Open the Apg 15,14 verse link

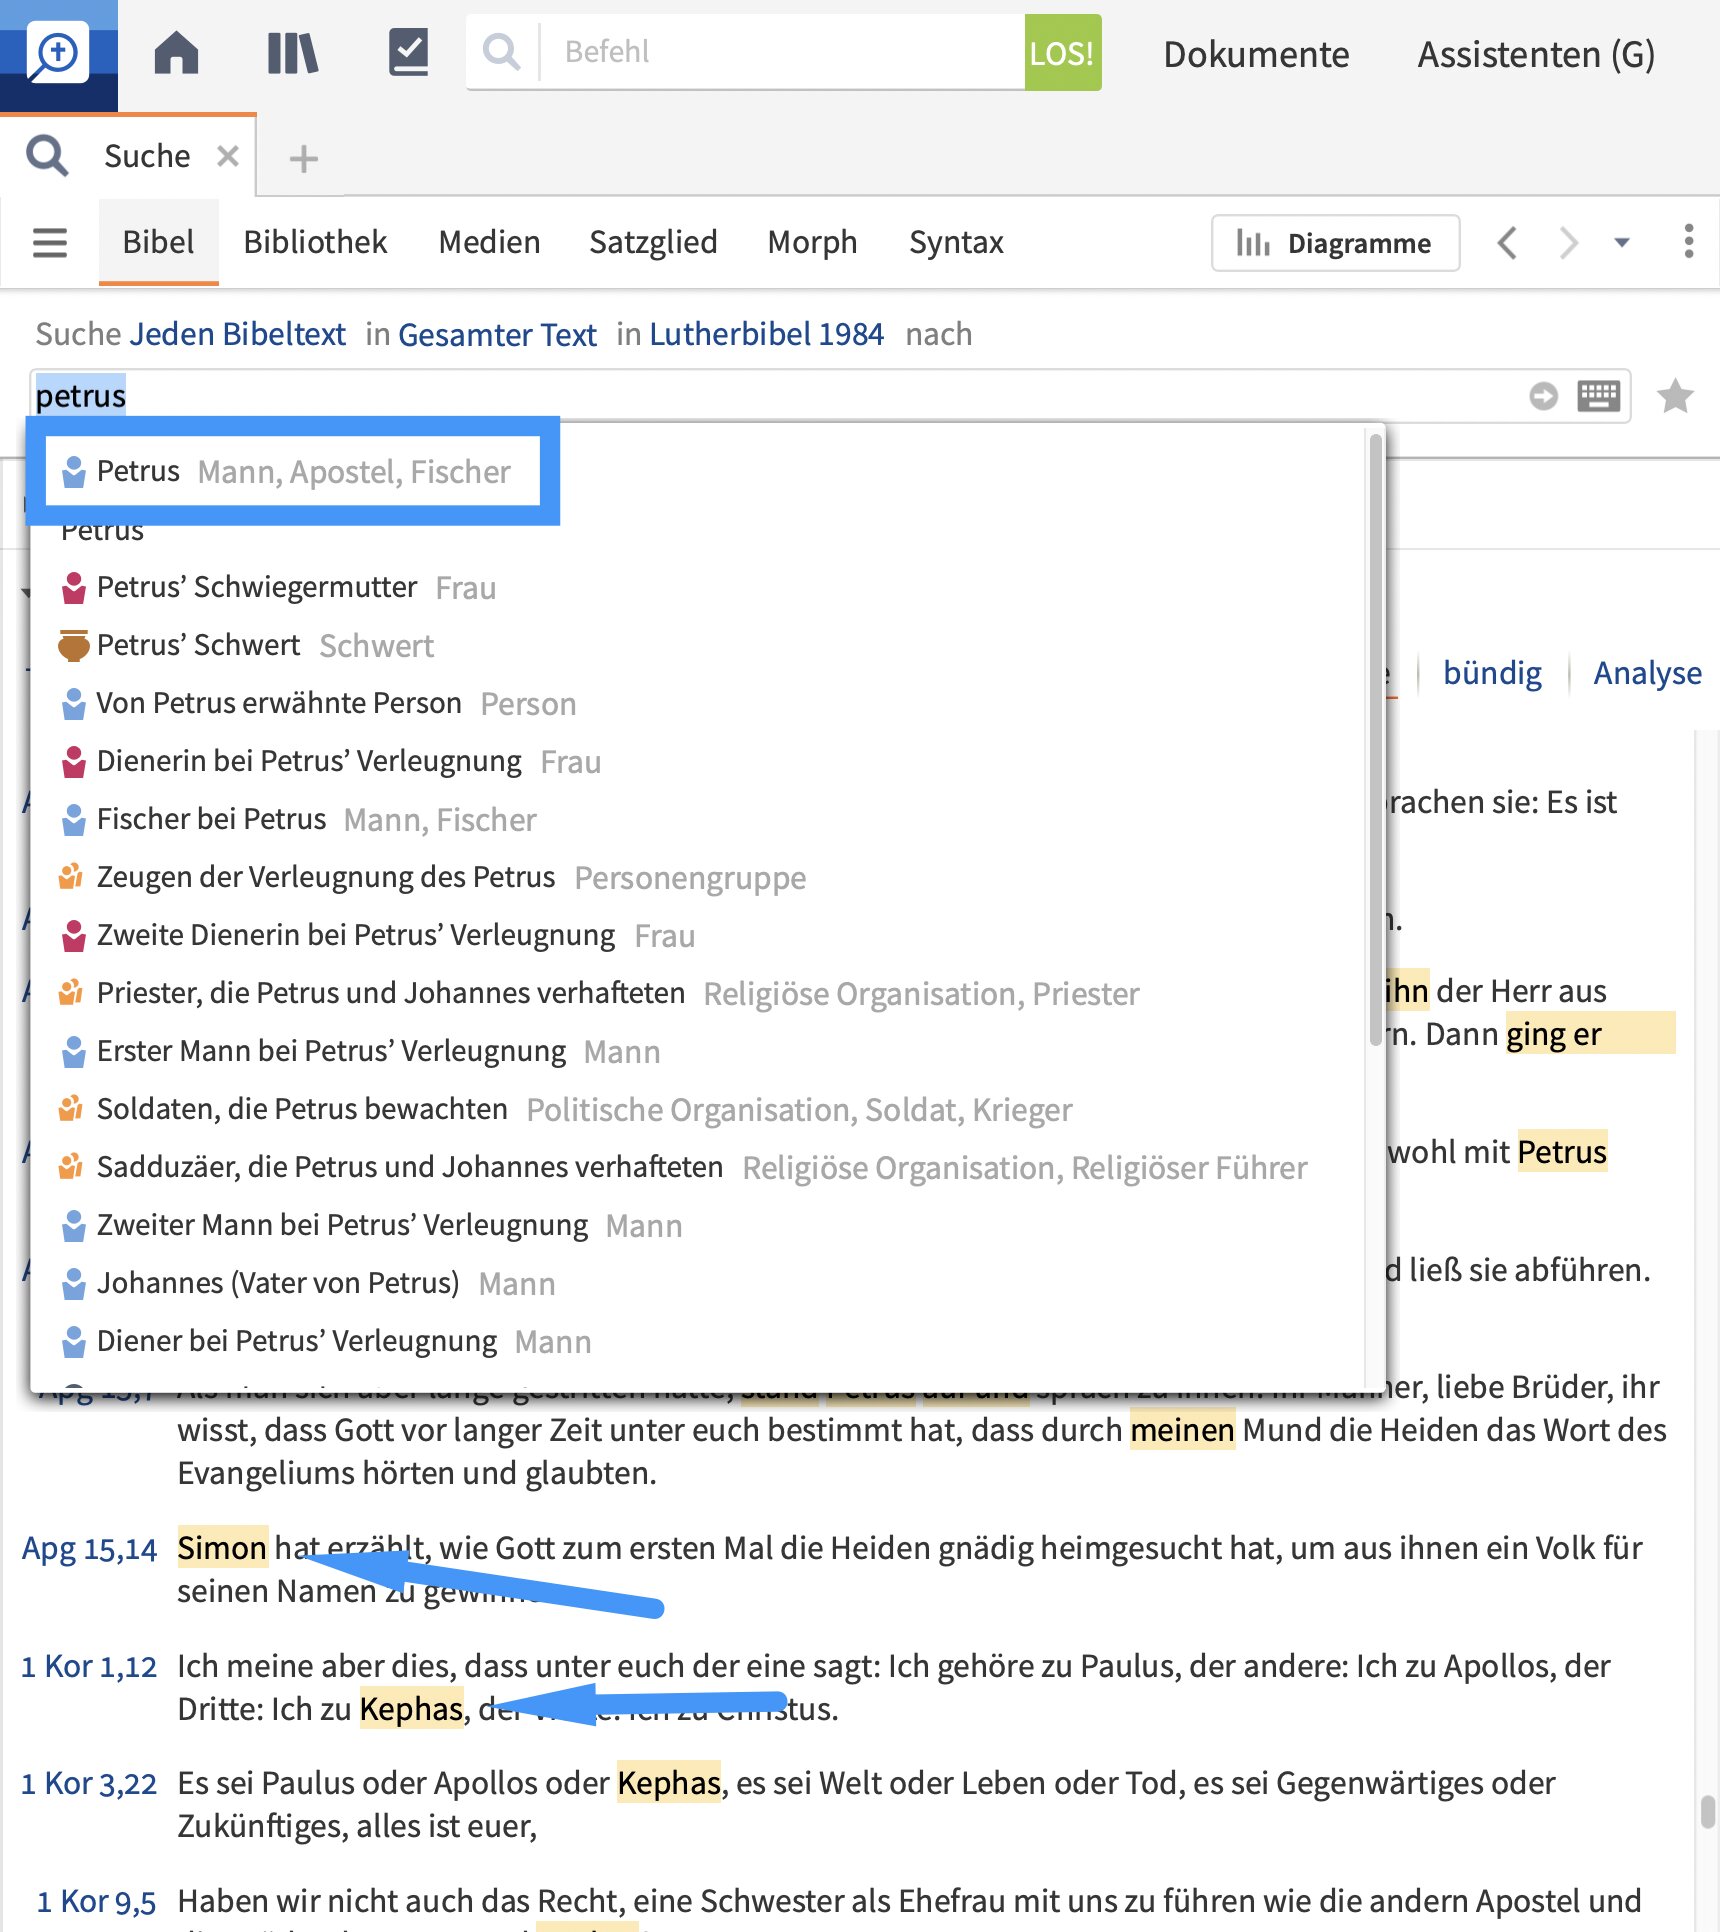tap(89, 1549)
